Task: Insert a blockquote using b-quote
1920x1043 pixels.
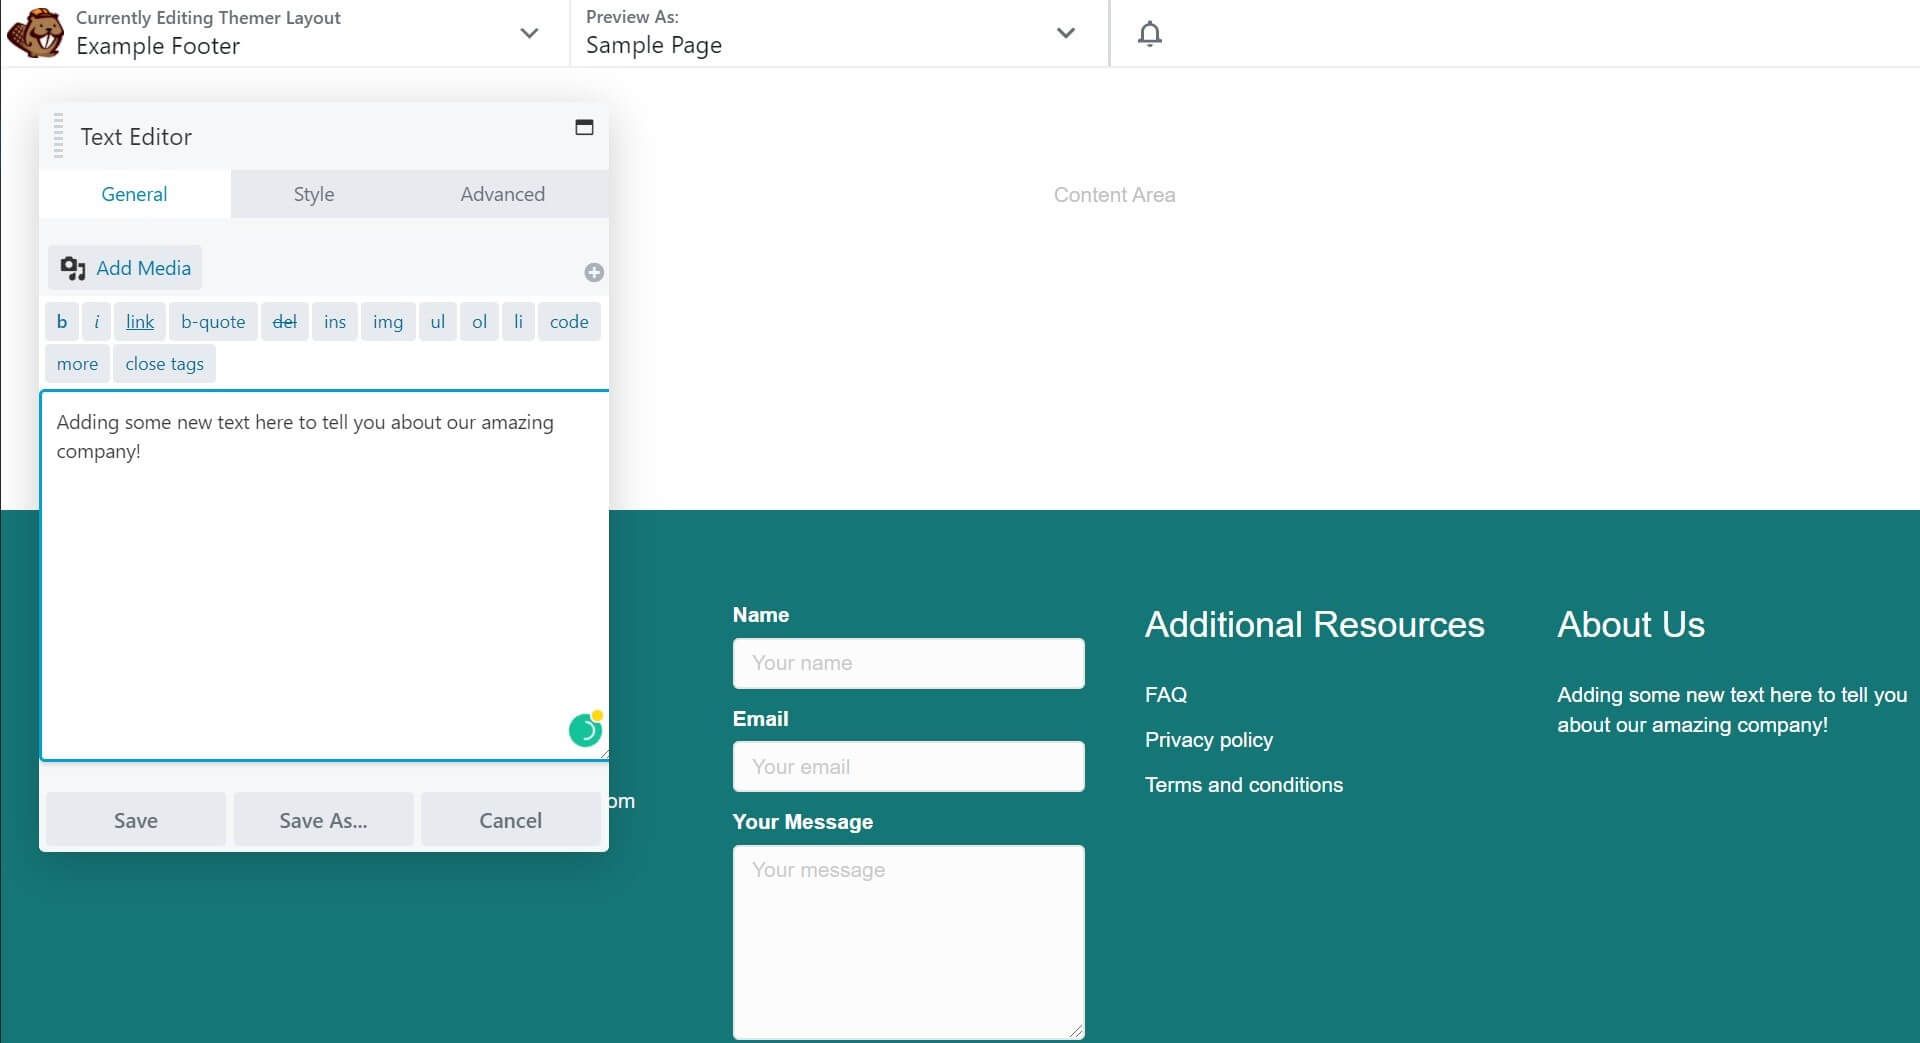Action: 212,321
